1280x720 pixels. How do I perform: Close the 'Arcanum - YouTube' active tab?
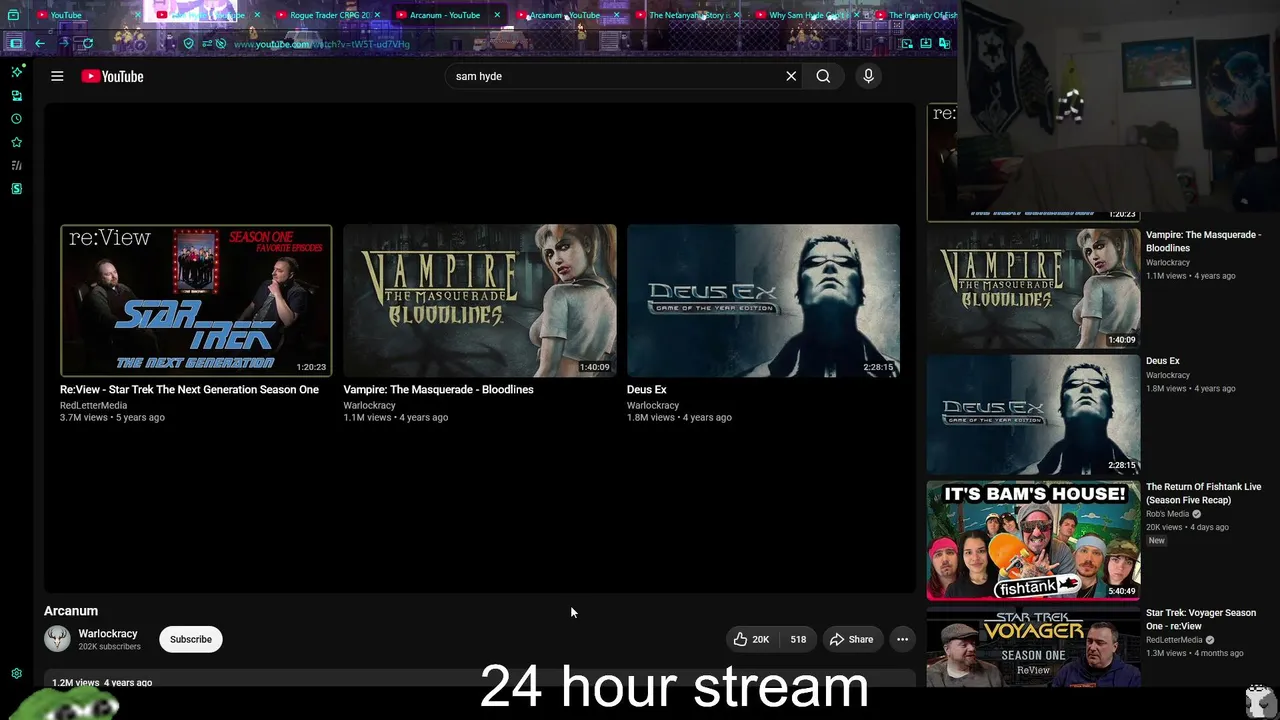(x=497, y=15)
